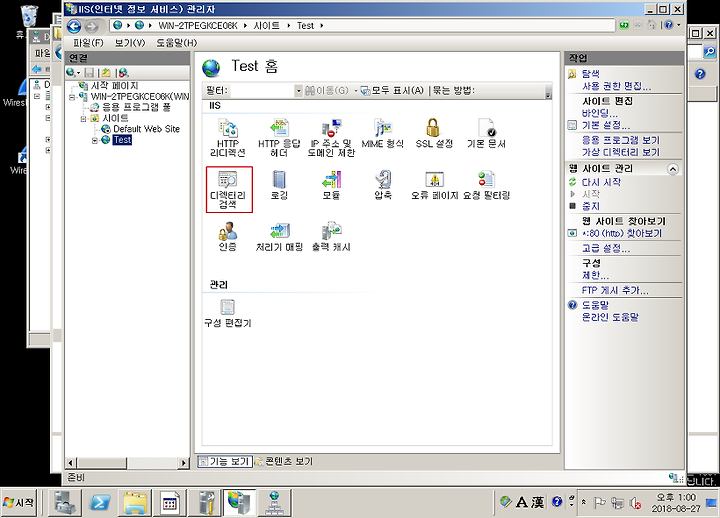Open the 도움말(H) menu
The image size is (720, 518).
click(x=176, y=43)
